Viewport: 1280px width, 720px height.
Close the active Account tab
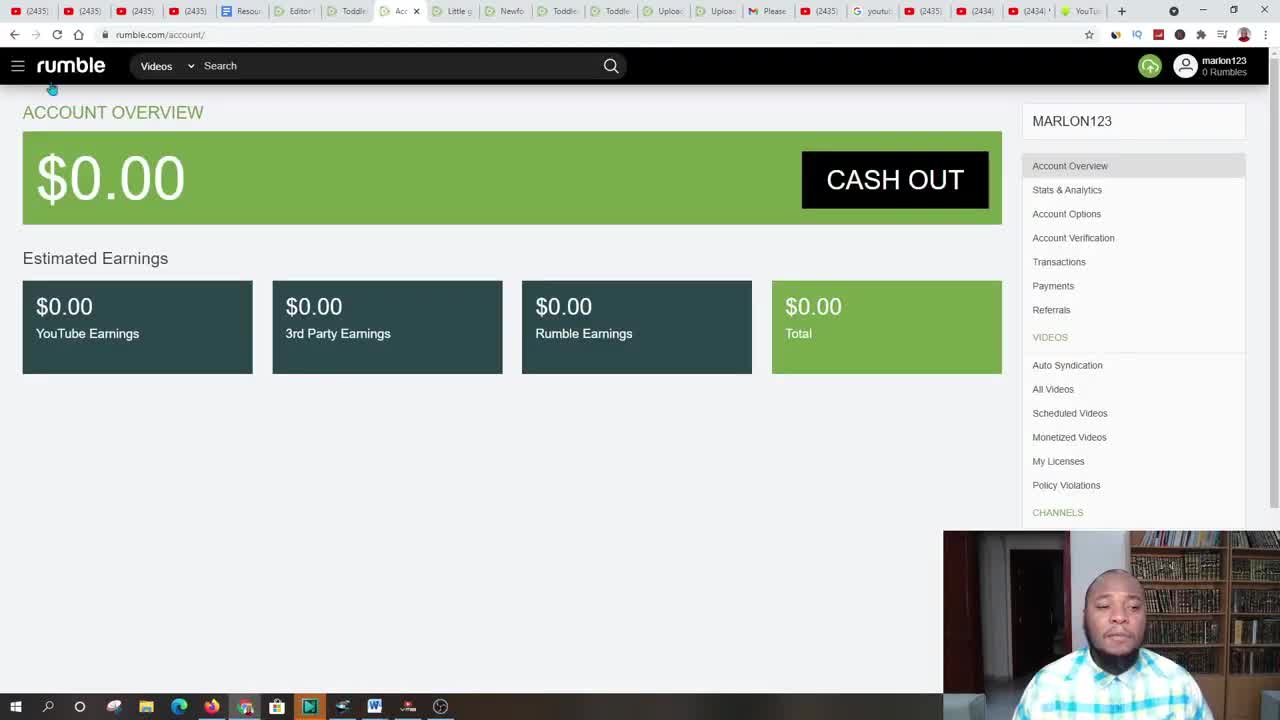[x=416, y=11]
